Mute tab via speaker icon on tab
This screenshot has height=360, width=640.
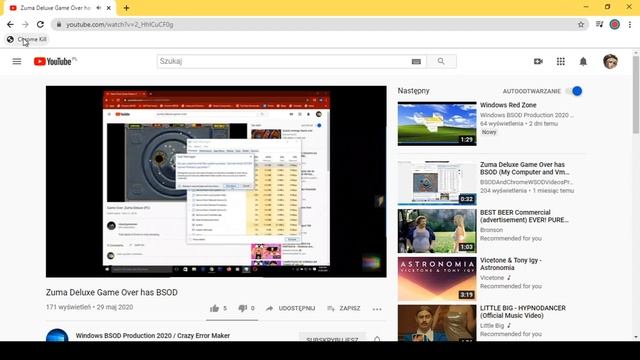pos(99,8)
